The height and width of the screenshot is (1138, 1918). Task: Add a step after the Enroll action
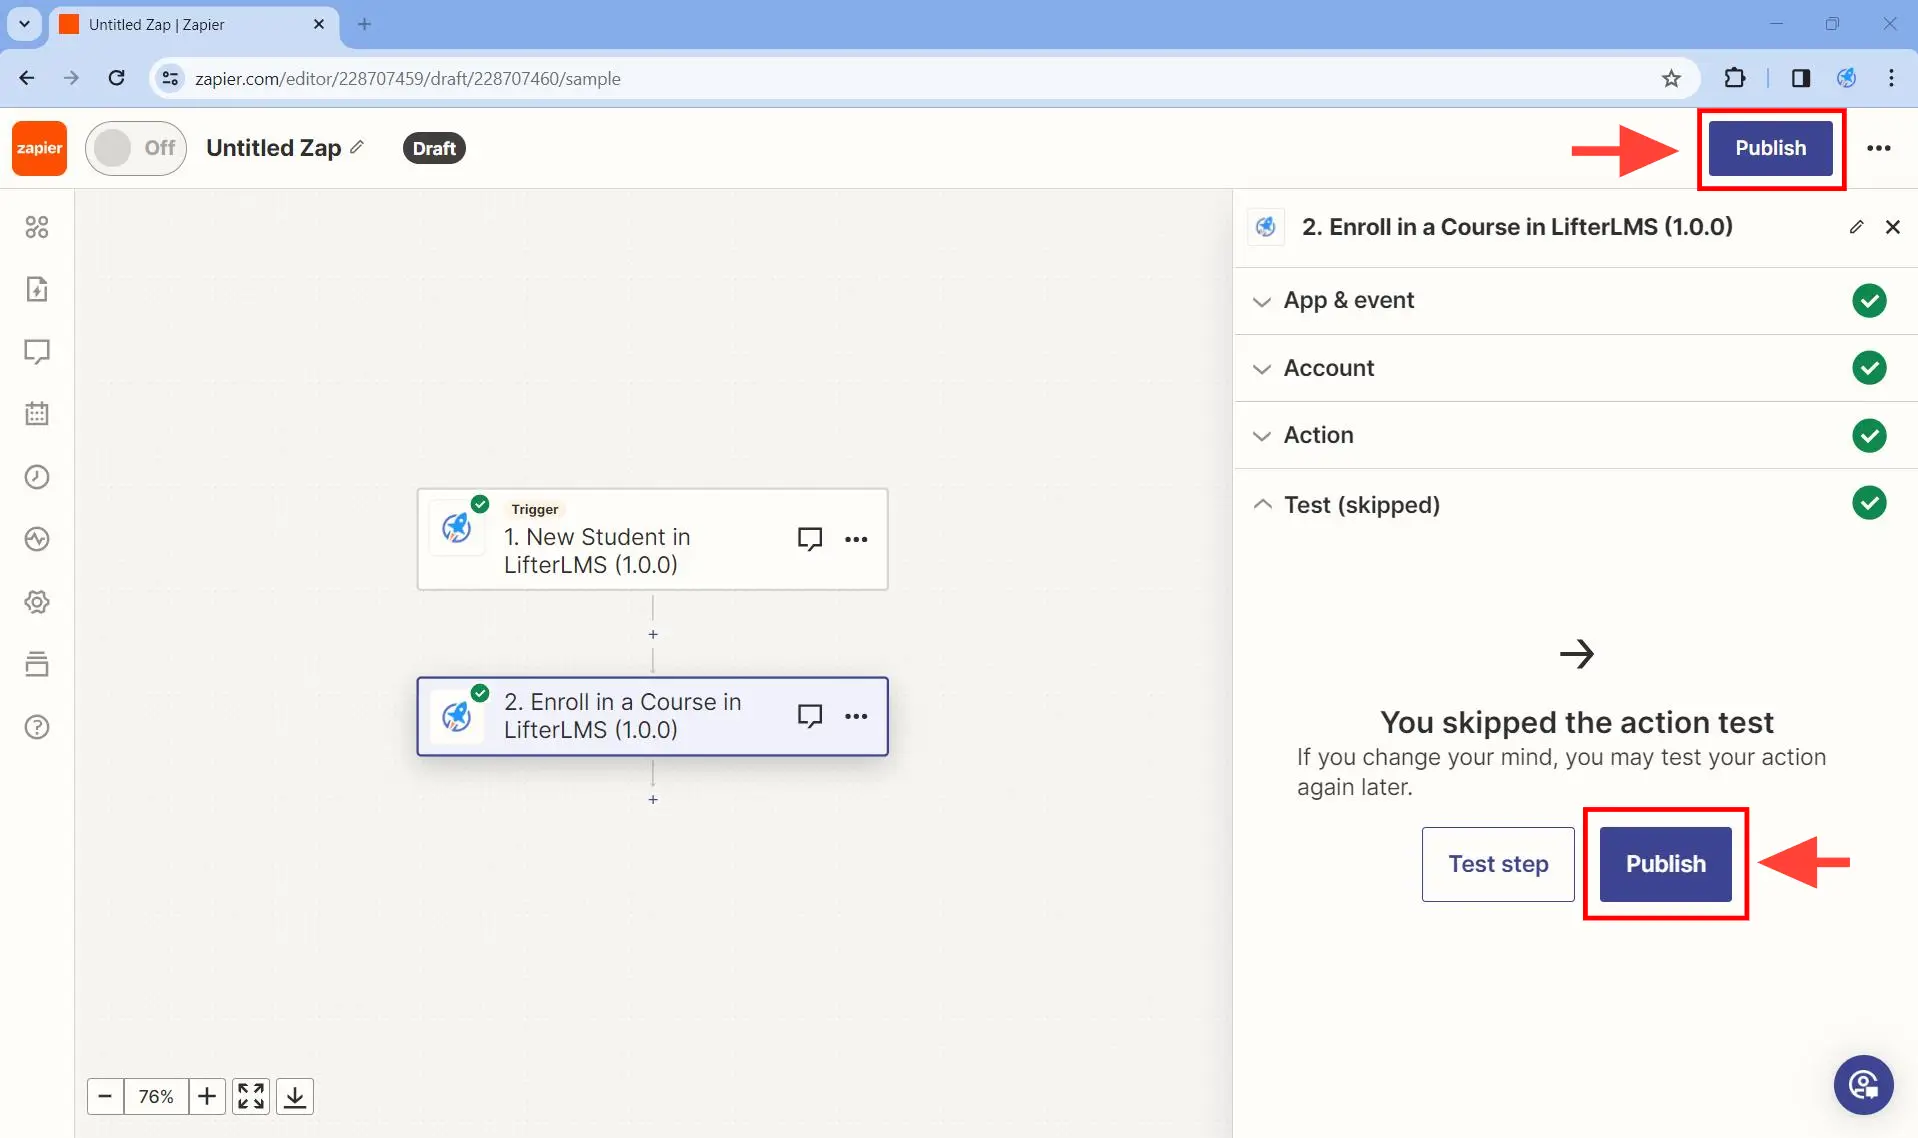tap(653, 799)
